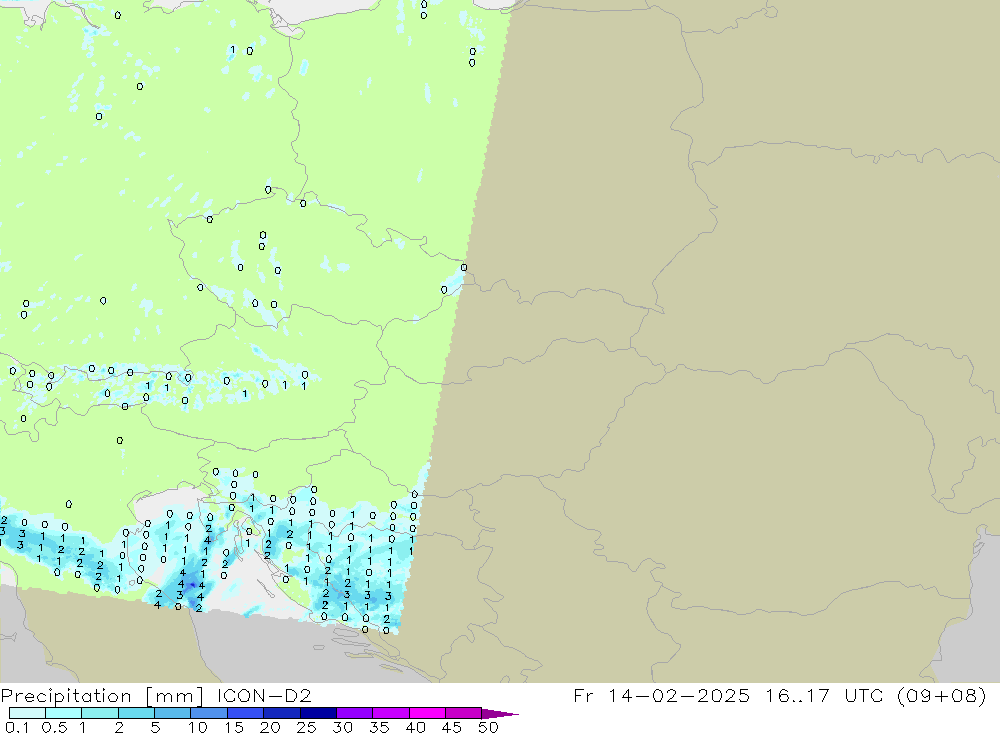Click the 25–30 mm navy legend swatch
The height and width of the screenshot is (733, 1000).
click(x=318, y=713)
